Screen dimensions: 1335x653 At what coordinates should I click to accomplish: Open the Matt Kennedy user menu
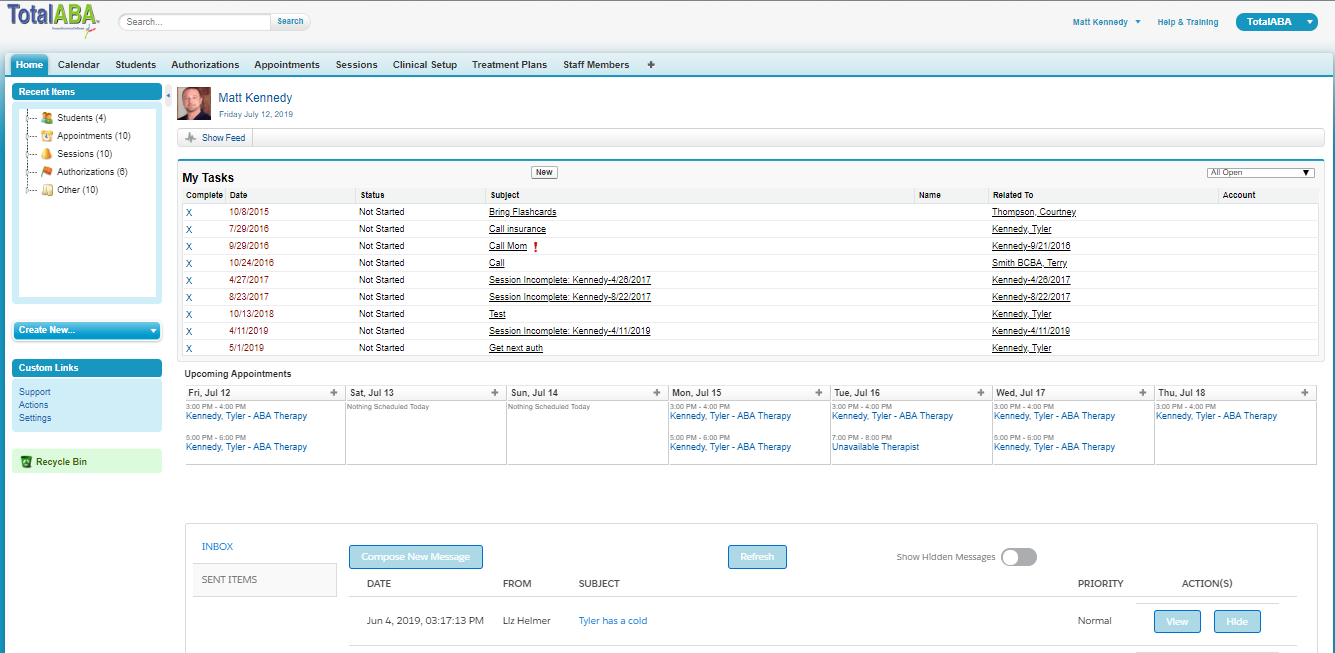click(x=1106, y=22)
